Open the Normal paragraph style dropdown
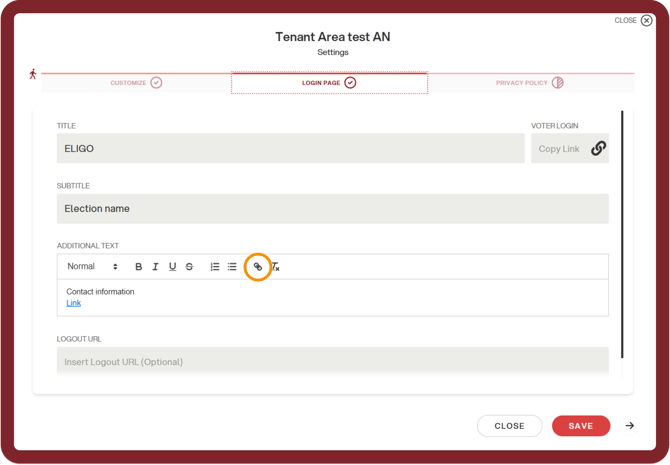Image resolution: width=670 pixels, height=465 pixels. [x=92, y=266]
